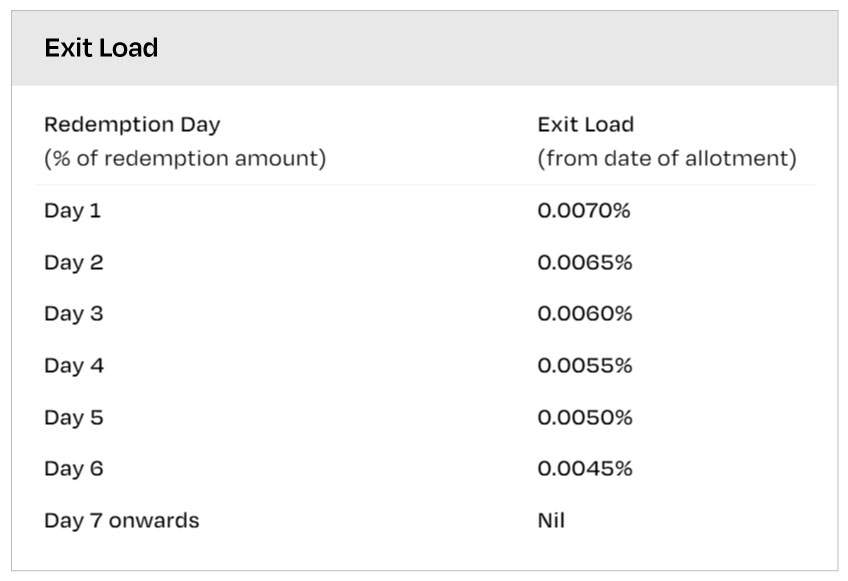Viewport: 848px width, 581px height.
Task: Click the Day 3 row label
Action: tap(73, 314)
